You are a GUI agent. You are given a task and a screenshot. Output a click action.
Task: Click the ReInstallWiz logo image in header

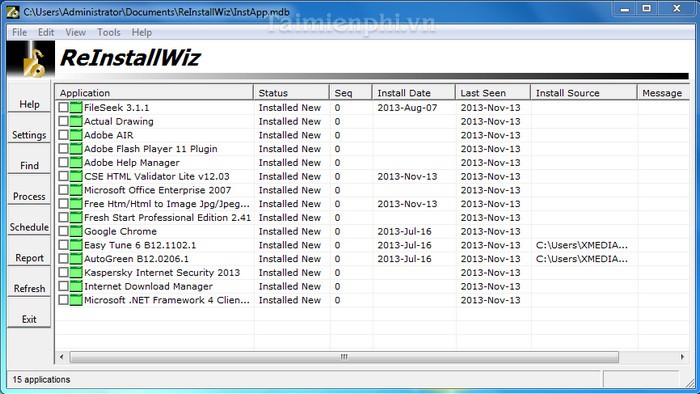coord(31,59)
